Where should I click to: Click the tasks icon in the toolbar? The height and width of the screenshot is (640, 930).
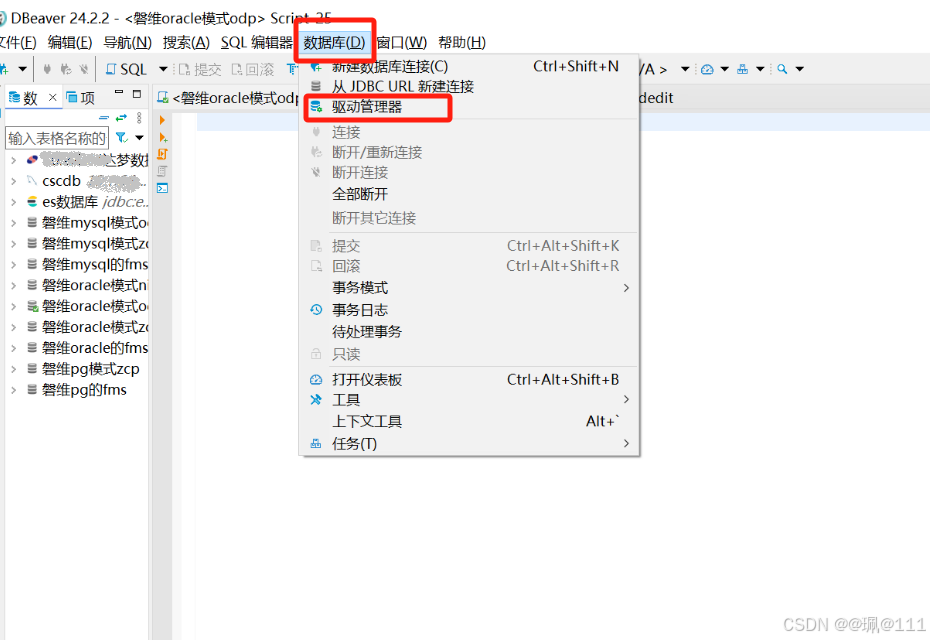pos(743,69)
